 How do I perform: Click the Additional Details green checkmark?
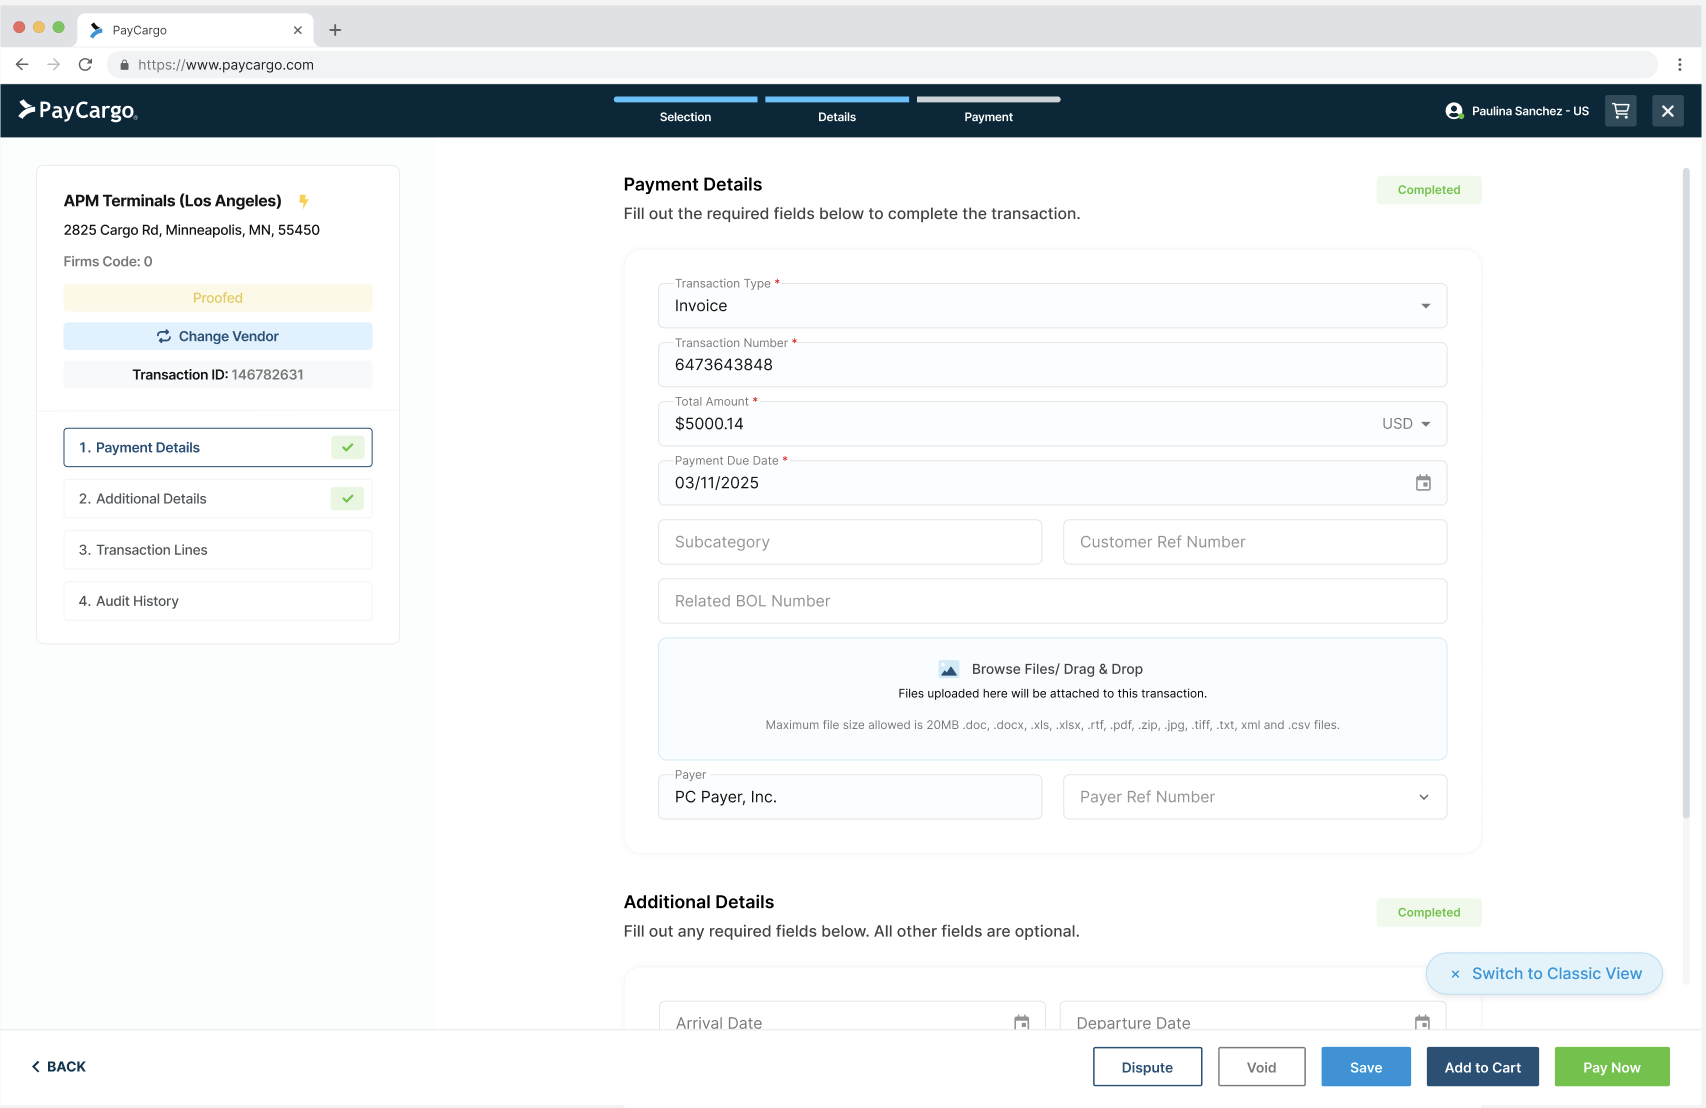click(347, 498)
